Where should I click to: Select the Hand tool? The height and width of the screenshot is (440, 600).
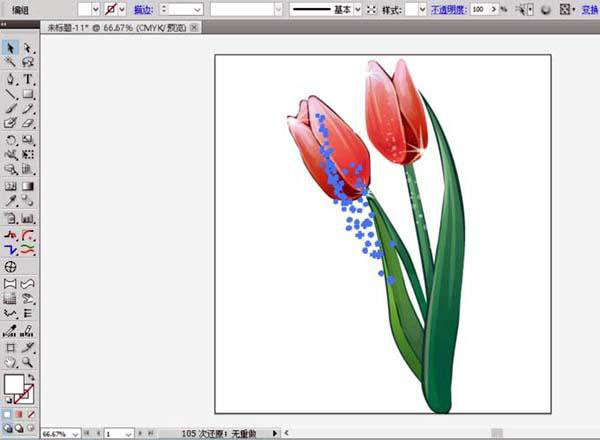[x=10, y=360]
